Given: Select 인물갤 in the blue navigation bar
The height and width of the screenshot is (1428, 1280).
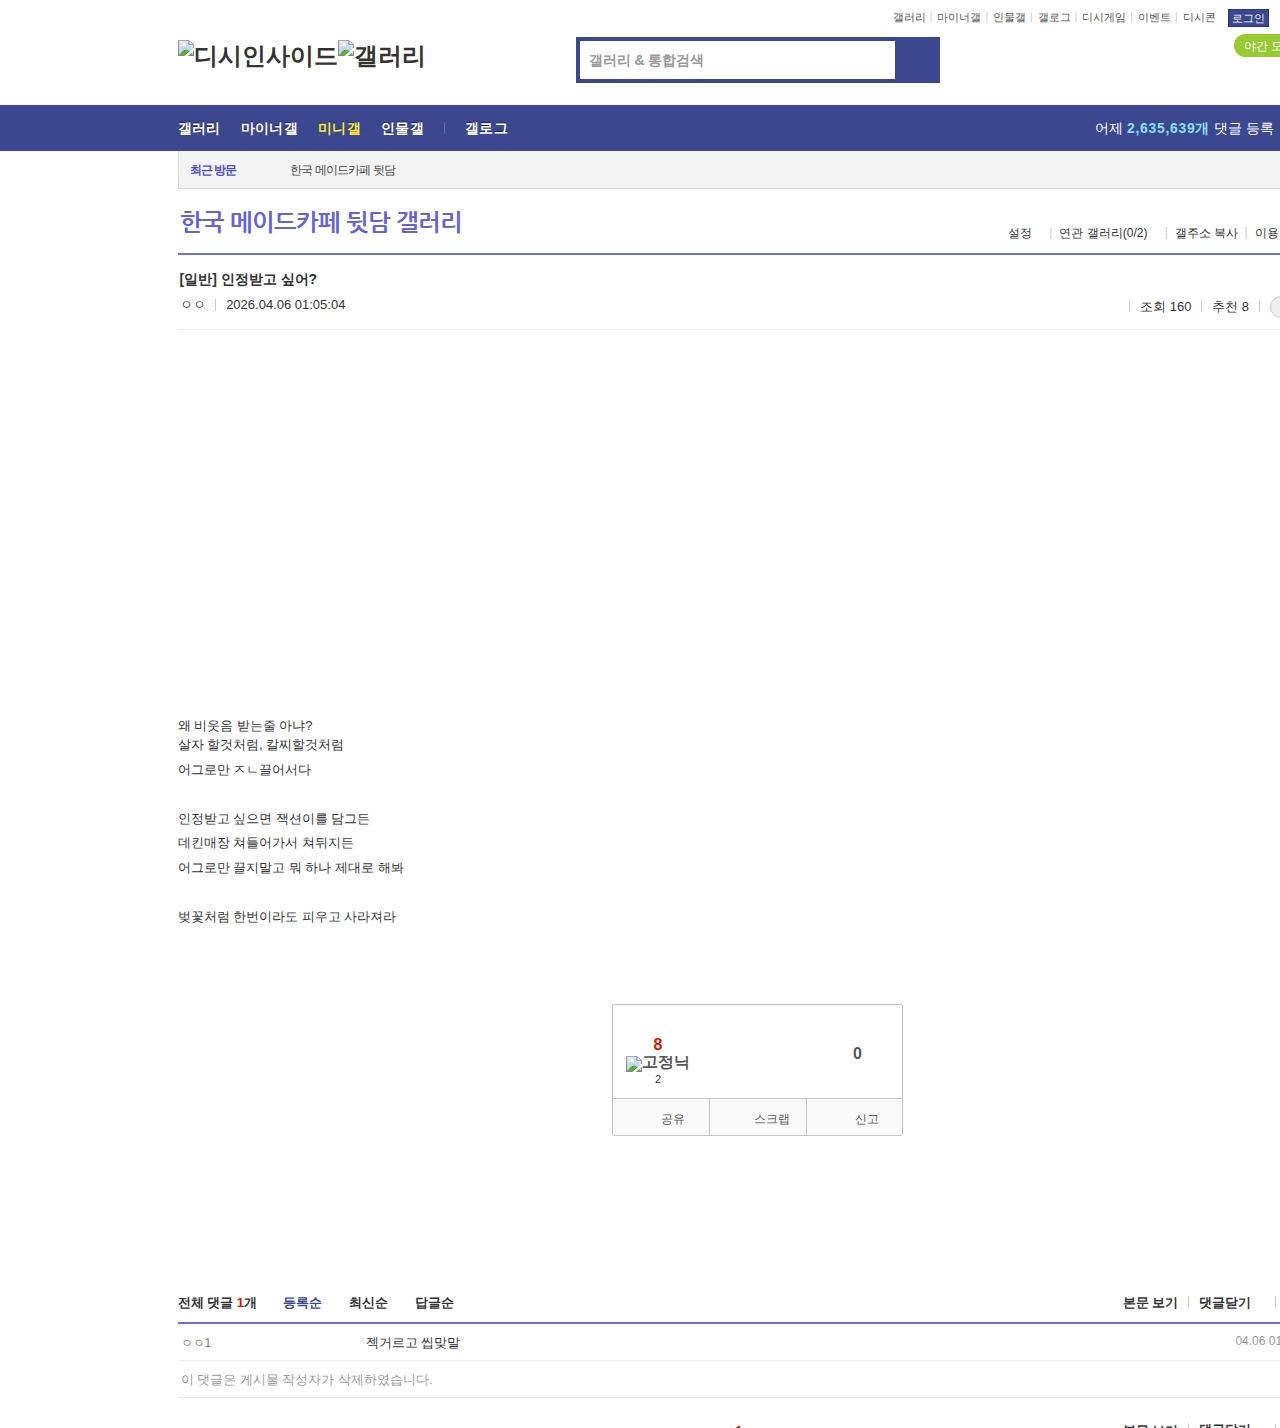Looking at the screenshot, I should (x=402, y=129).
